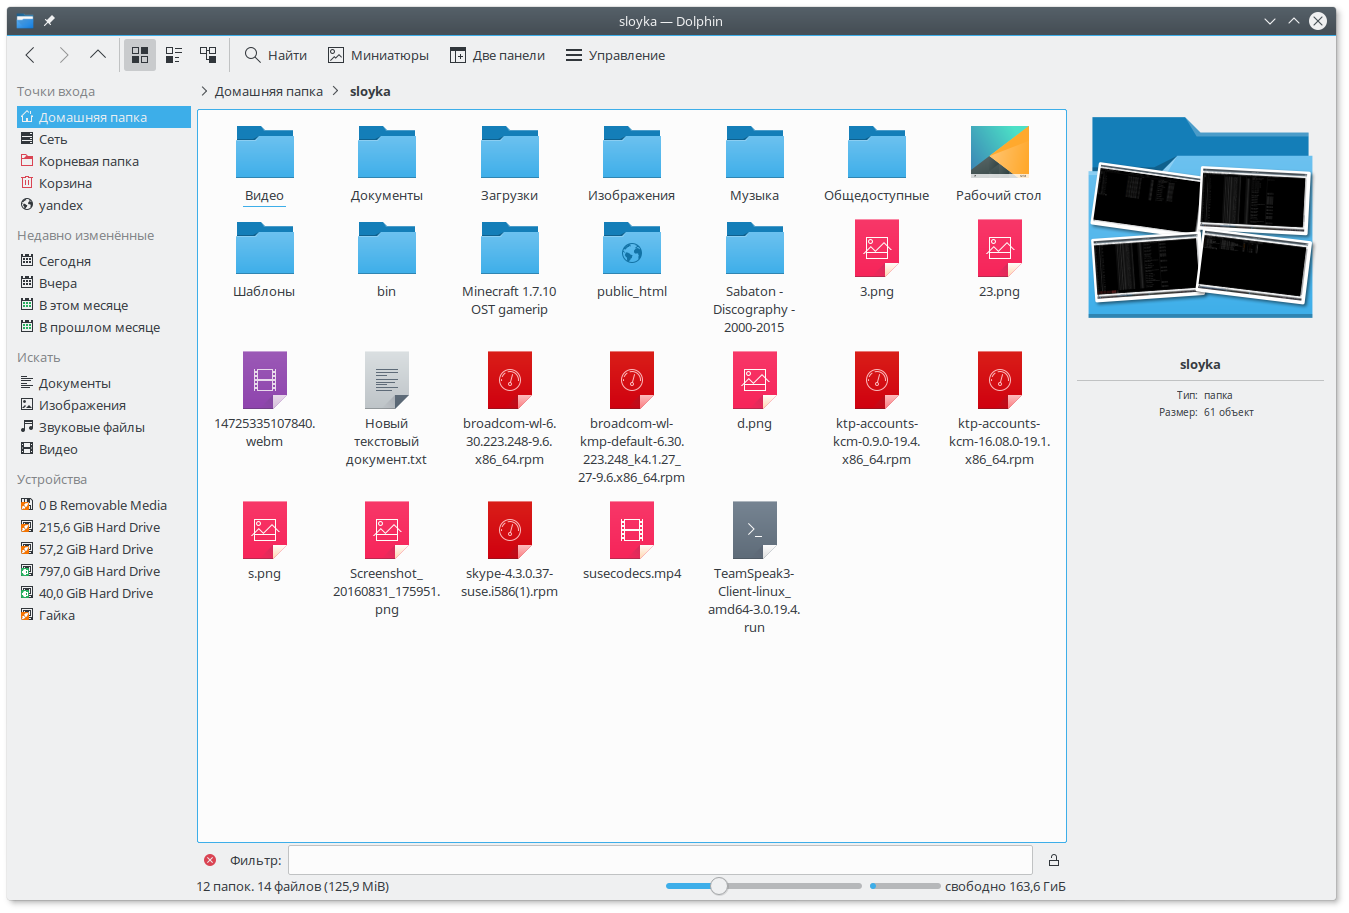This screenshot has height=913, width=1349.
Task: Go forward with the right arrow button
Action: (x=64, y=55)
